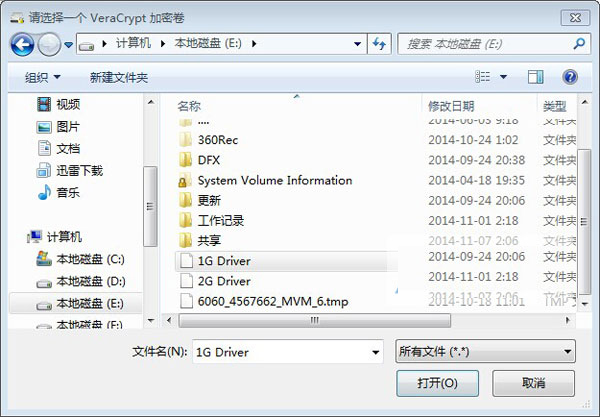Click the refresh icon beside address bar
The height and width of the screenshot is (417, 600).
379,44
